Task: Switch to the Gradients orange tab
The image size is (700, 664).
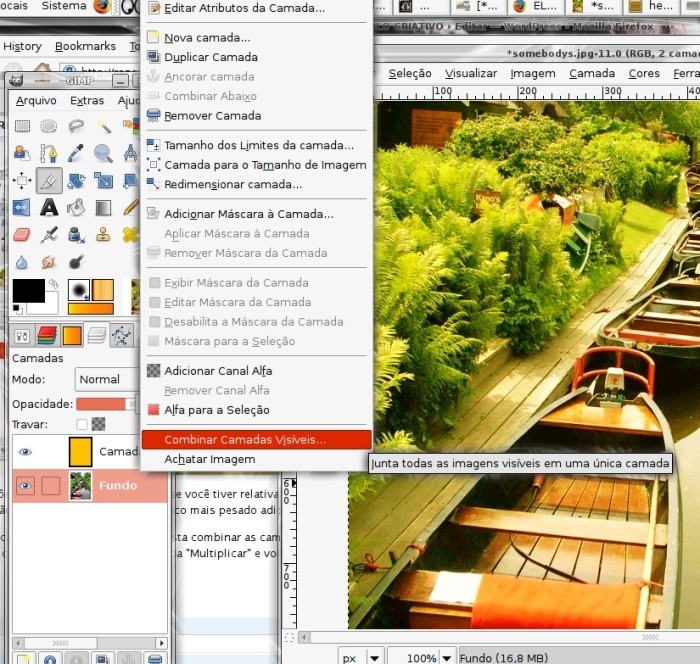Action: tap(72, 336)
